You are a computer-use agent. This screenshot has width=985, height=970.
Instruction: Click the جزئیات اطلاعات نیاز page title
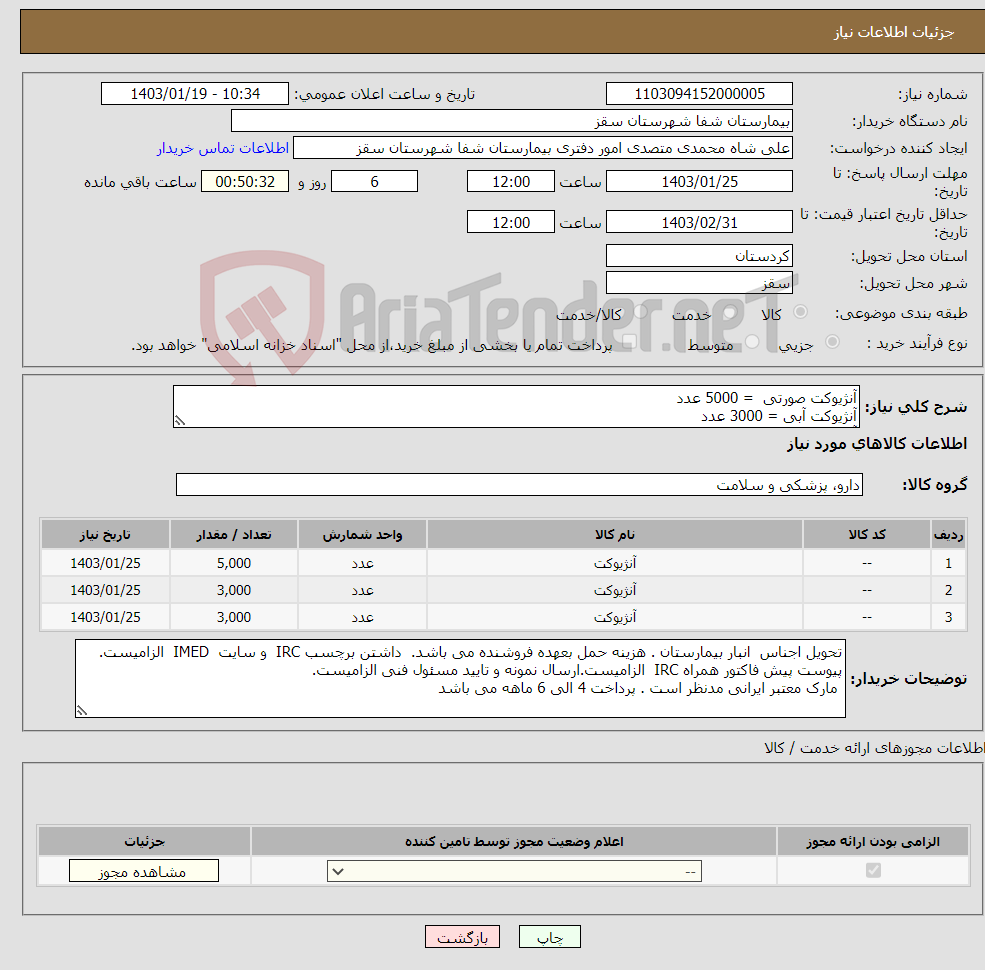(893, 32)
